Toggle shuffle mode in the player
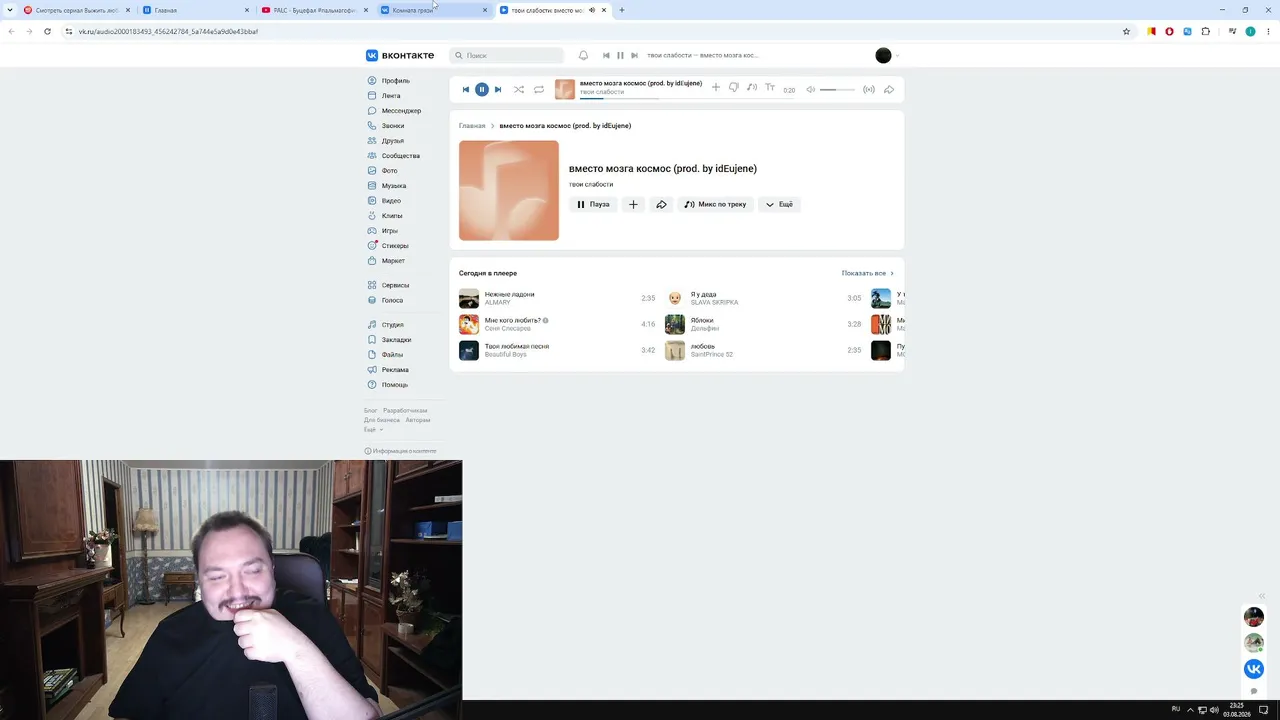Image resolution: width=1280 pixels, height=720 pixels. [519, 89]
